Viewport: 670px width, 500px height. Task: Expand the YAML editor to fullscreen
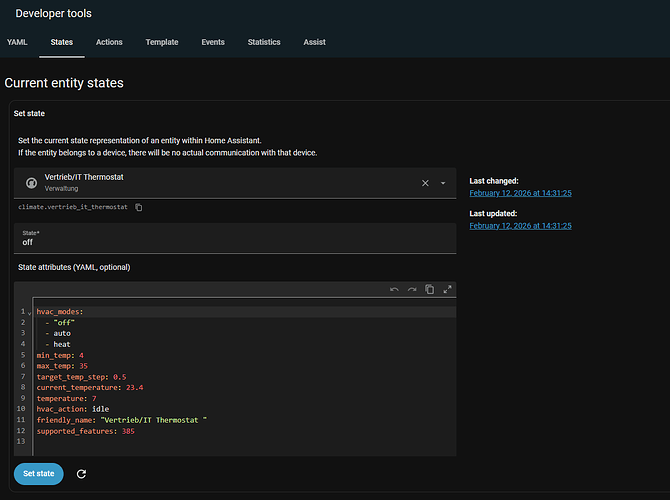click(x=447, y=290)
